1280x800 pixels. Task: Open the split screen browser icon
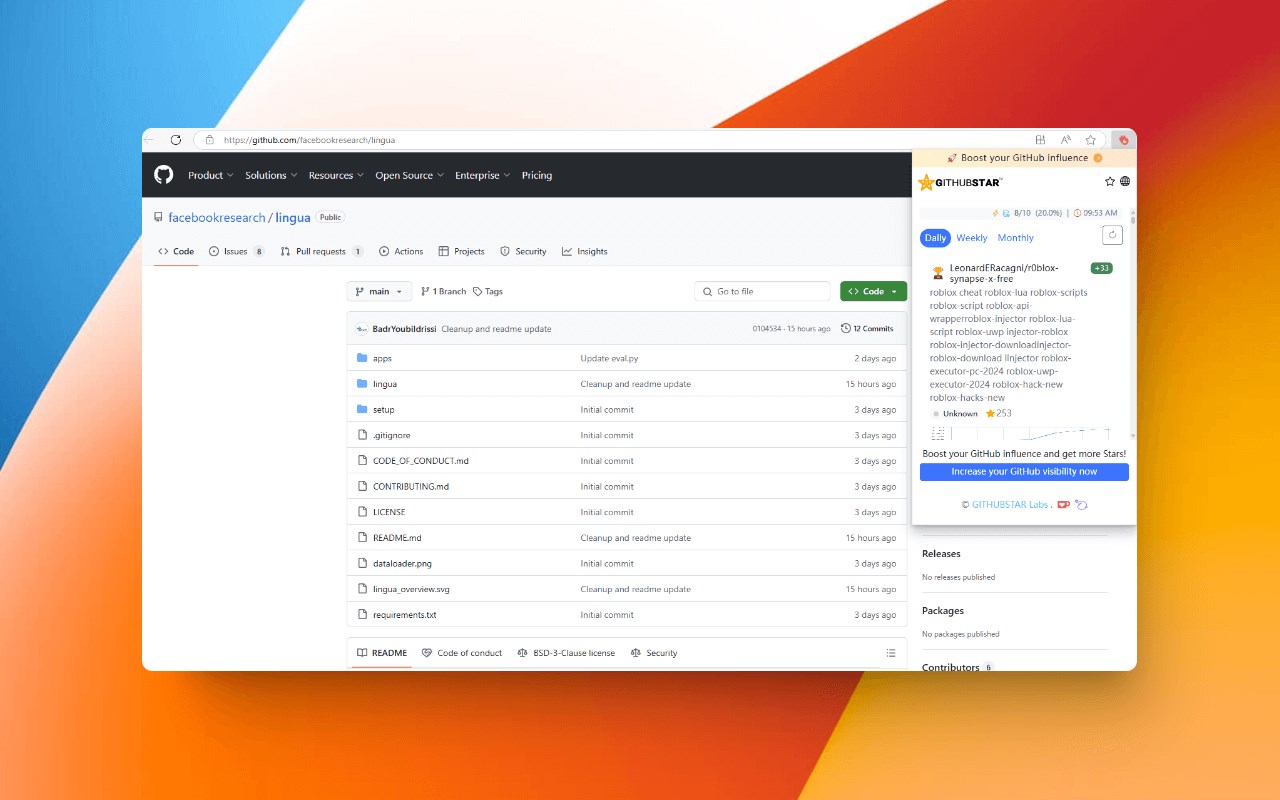click(1041, 140)
